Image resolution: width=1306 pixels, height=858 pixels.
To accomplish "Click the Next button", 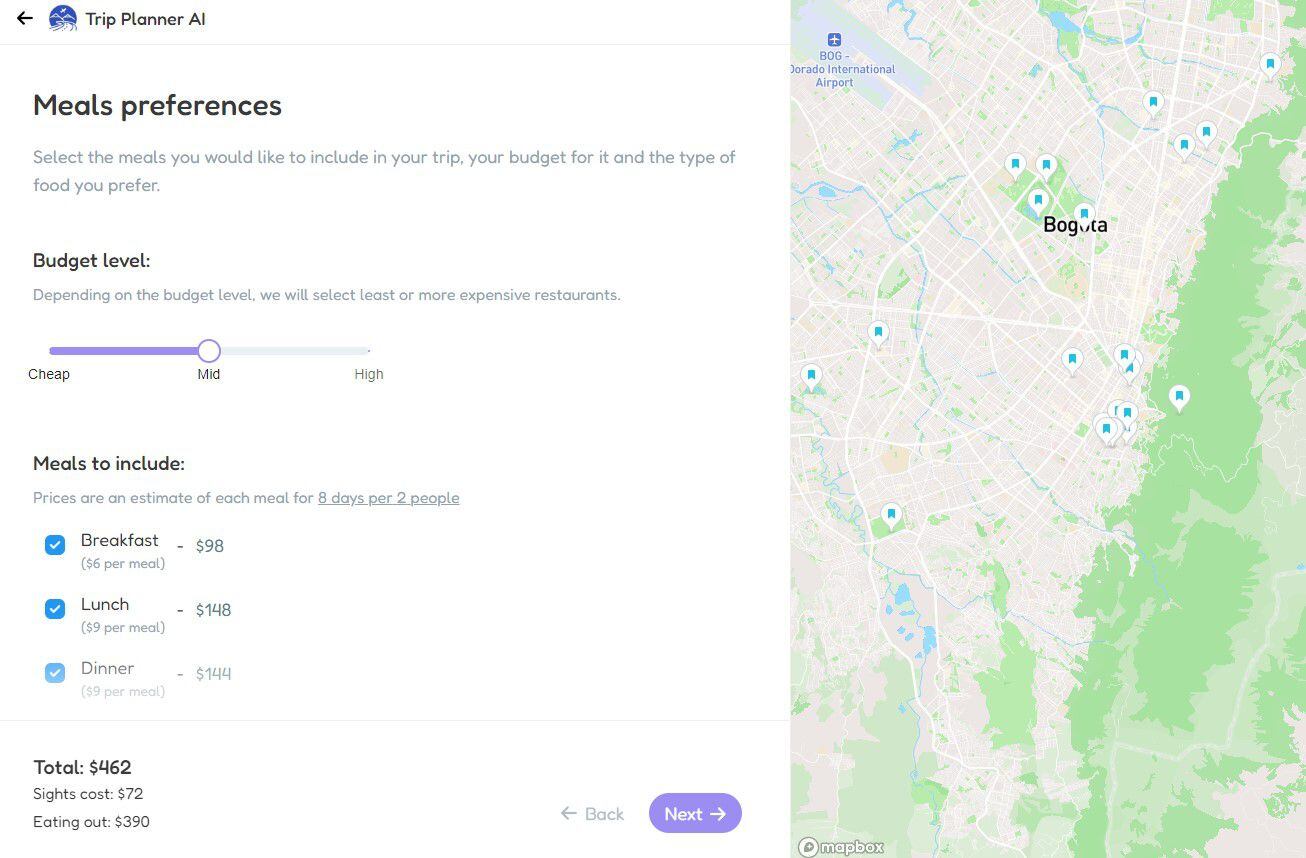I will pos(695,813).
